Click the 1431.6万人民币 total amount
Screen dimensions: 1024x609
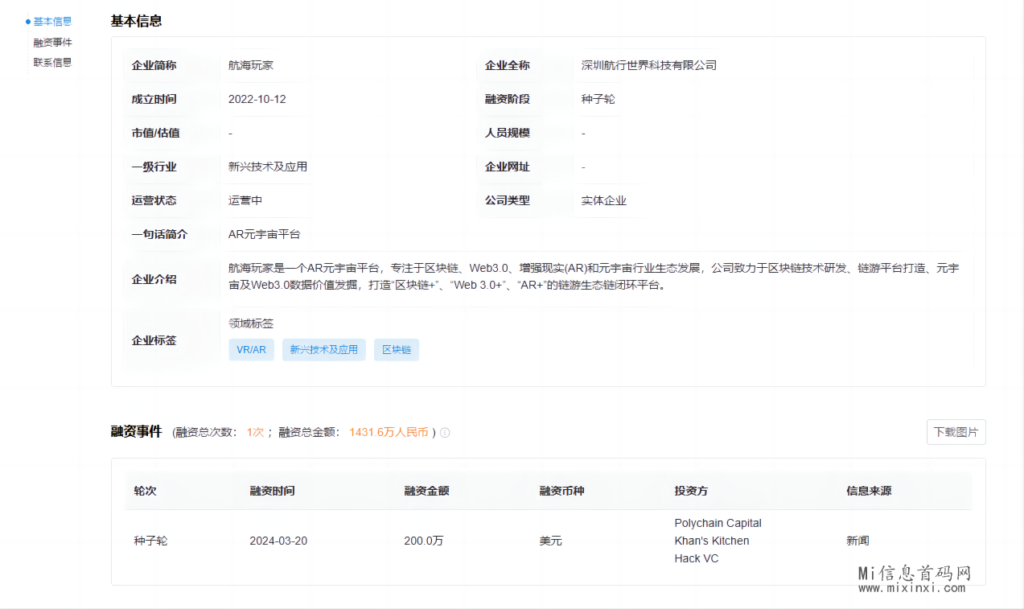coord(388,433)
